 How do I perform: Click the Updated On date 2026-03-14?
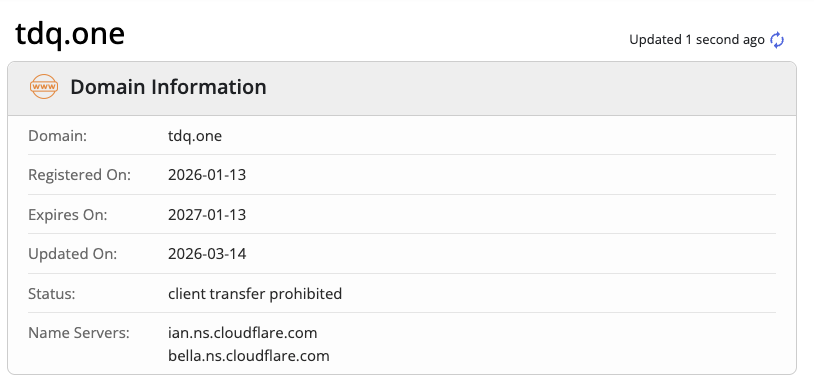click(207, 254)
